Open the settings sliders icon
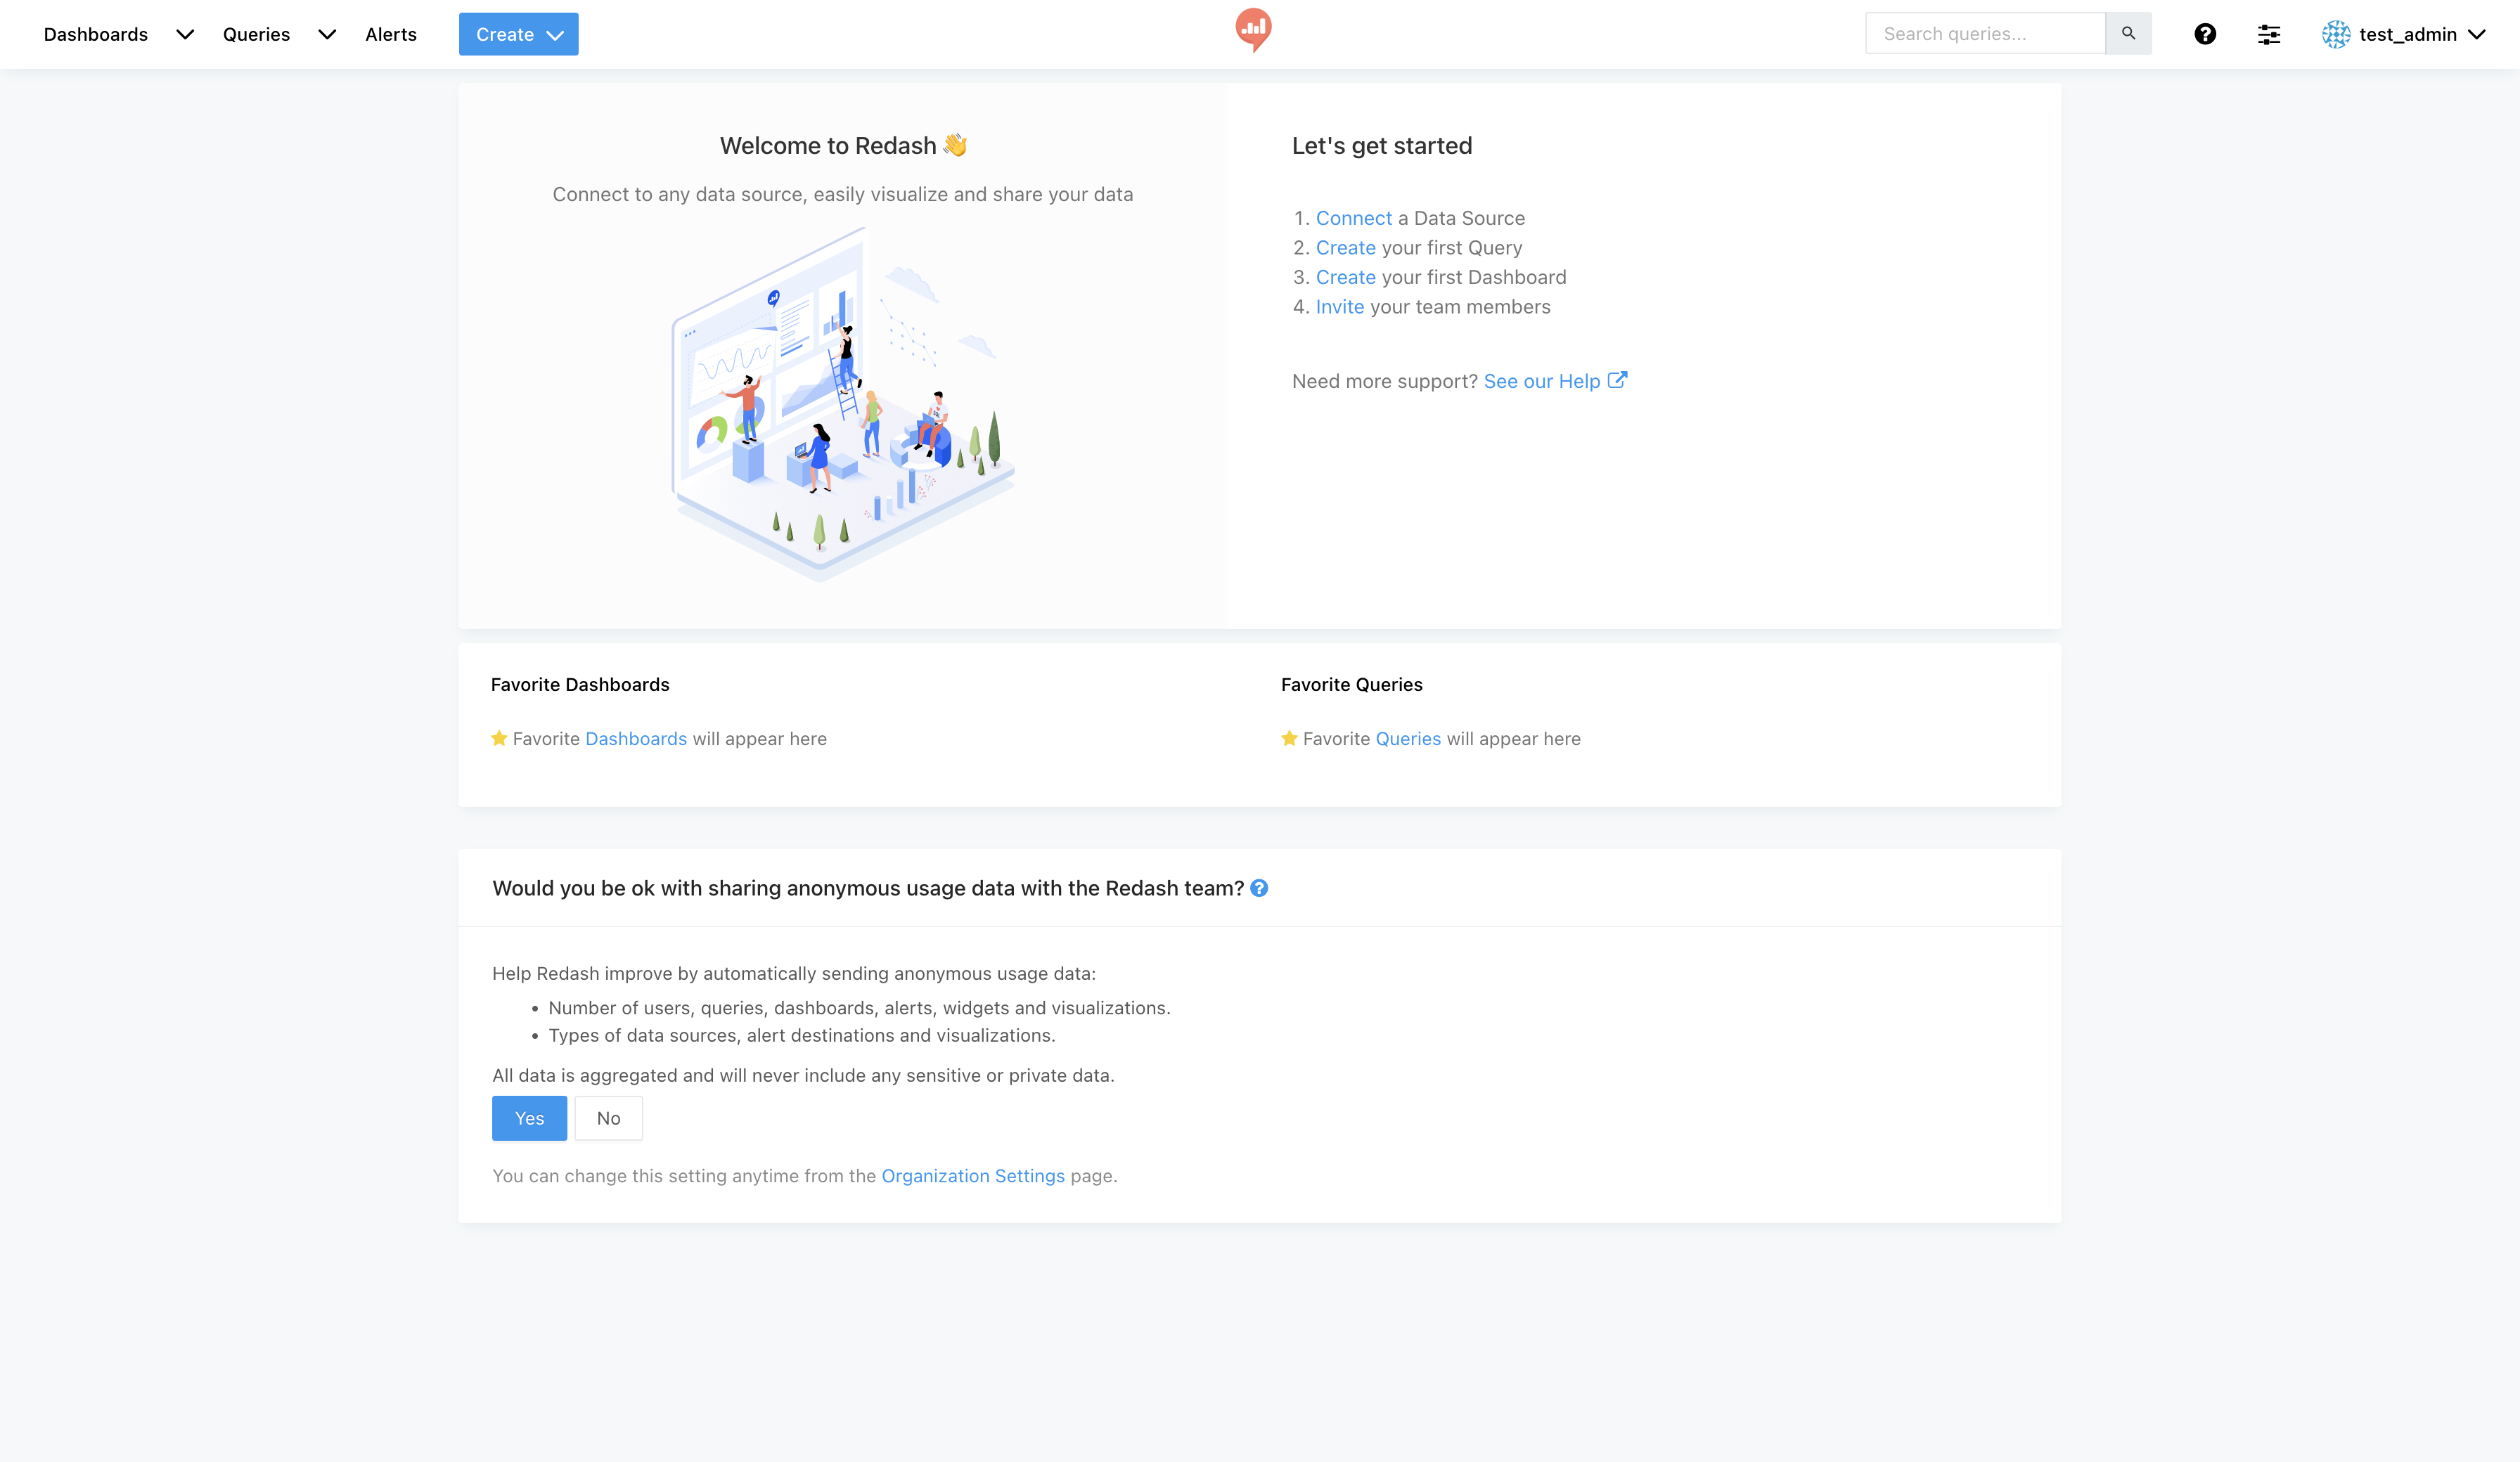Screen dimensions: 2520x1462 pyautogui.click(x=2269, y=35)
